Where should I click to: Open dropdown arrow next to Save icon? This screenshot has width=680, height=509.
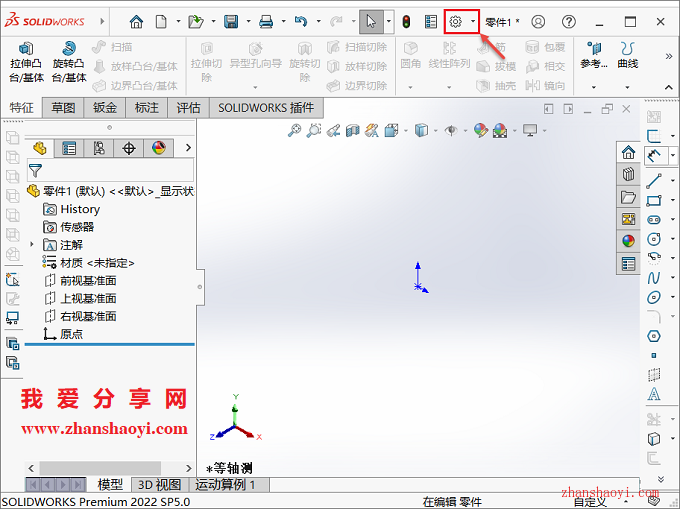click(248, 21)
